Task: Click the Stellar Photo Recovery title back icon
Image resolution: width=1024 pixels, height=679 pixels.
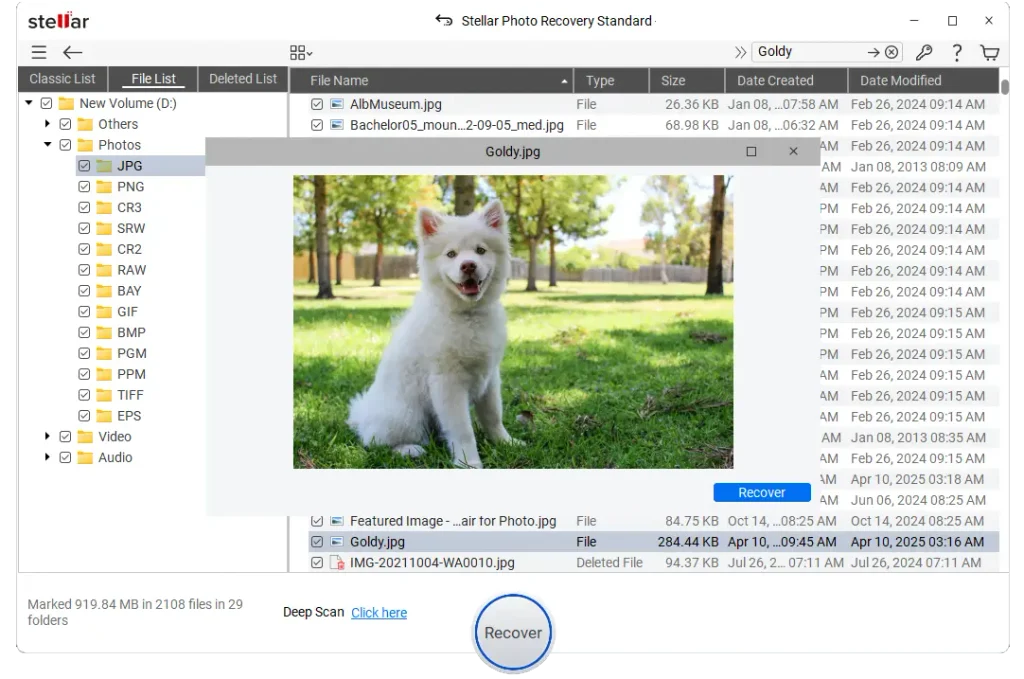Action: click(444, 20)
